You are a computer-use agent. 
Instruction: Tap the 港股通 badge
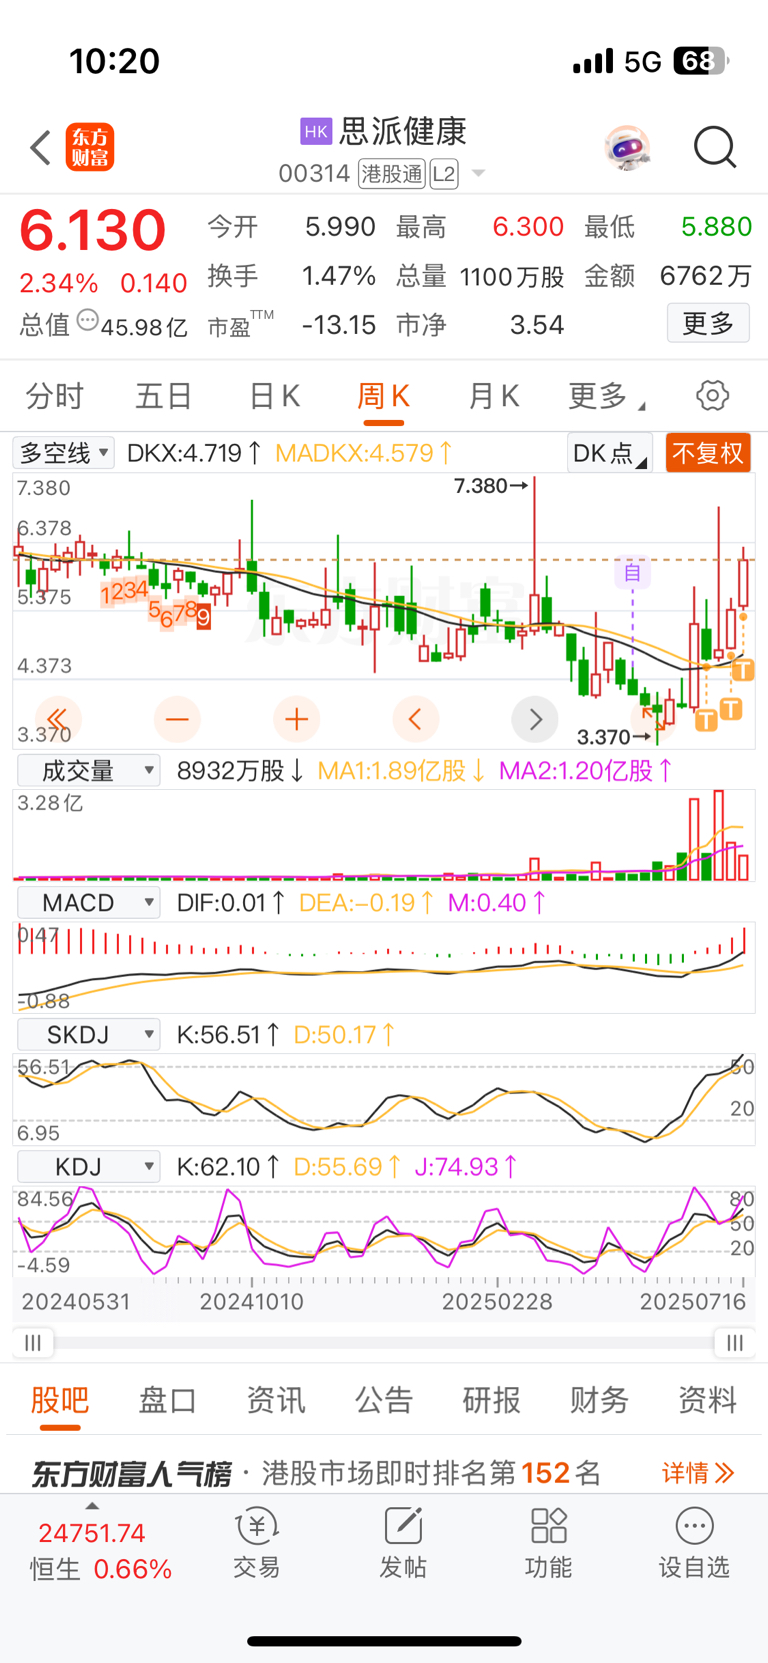pos(392,174)
